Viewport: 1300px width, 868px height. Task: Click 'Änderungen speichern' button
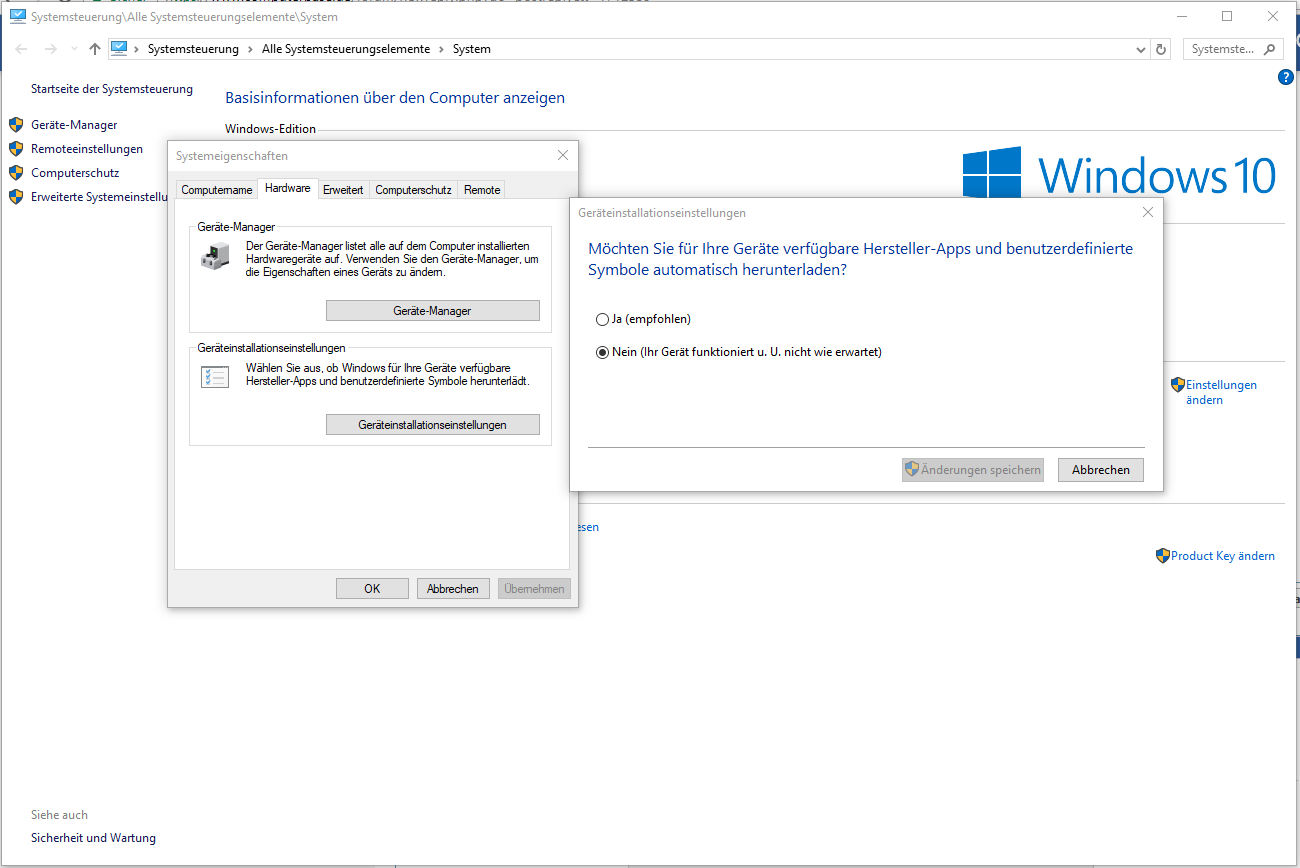973,470
